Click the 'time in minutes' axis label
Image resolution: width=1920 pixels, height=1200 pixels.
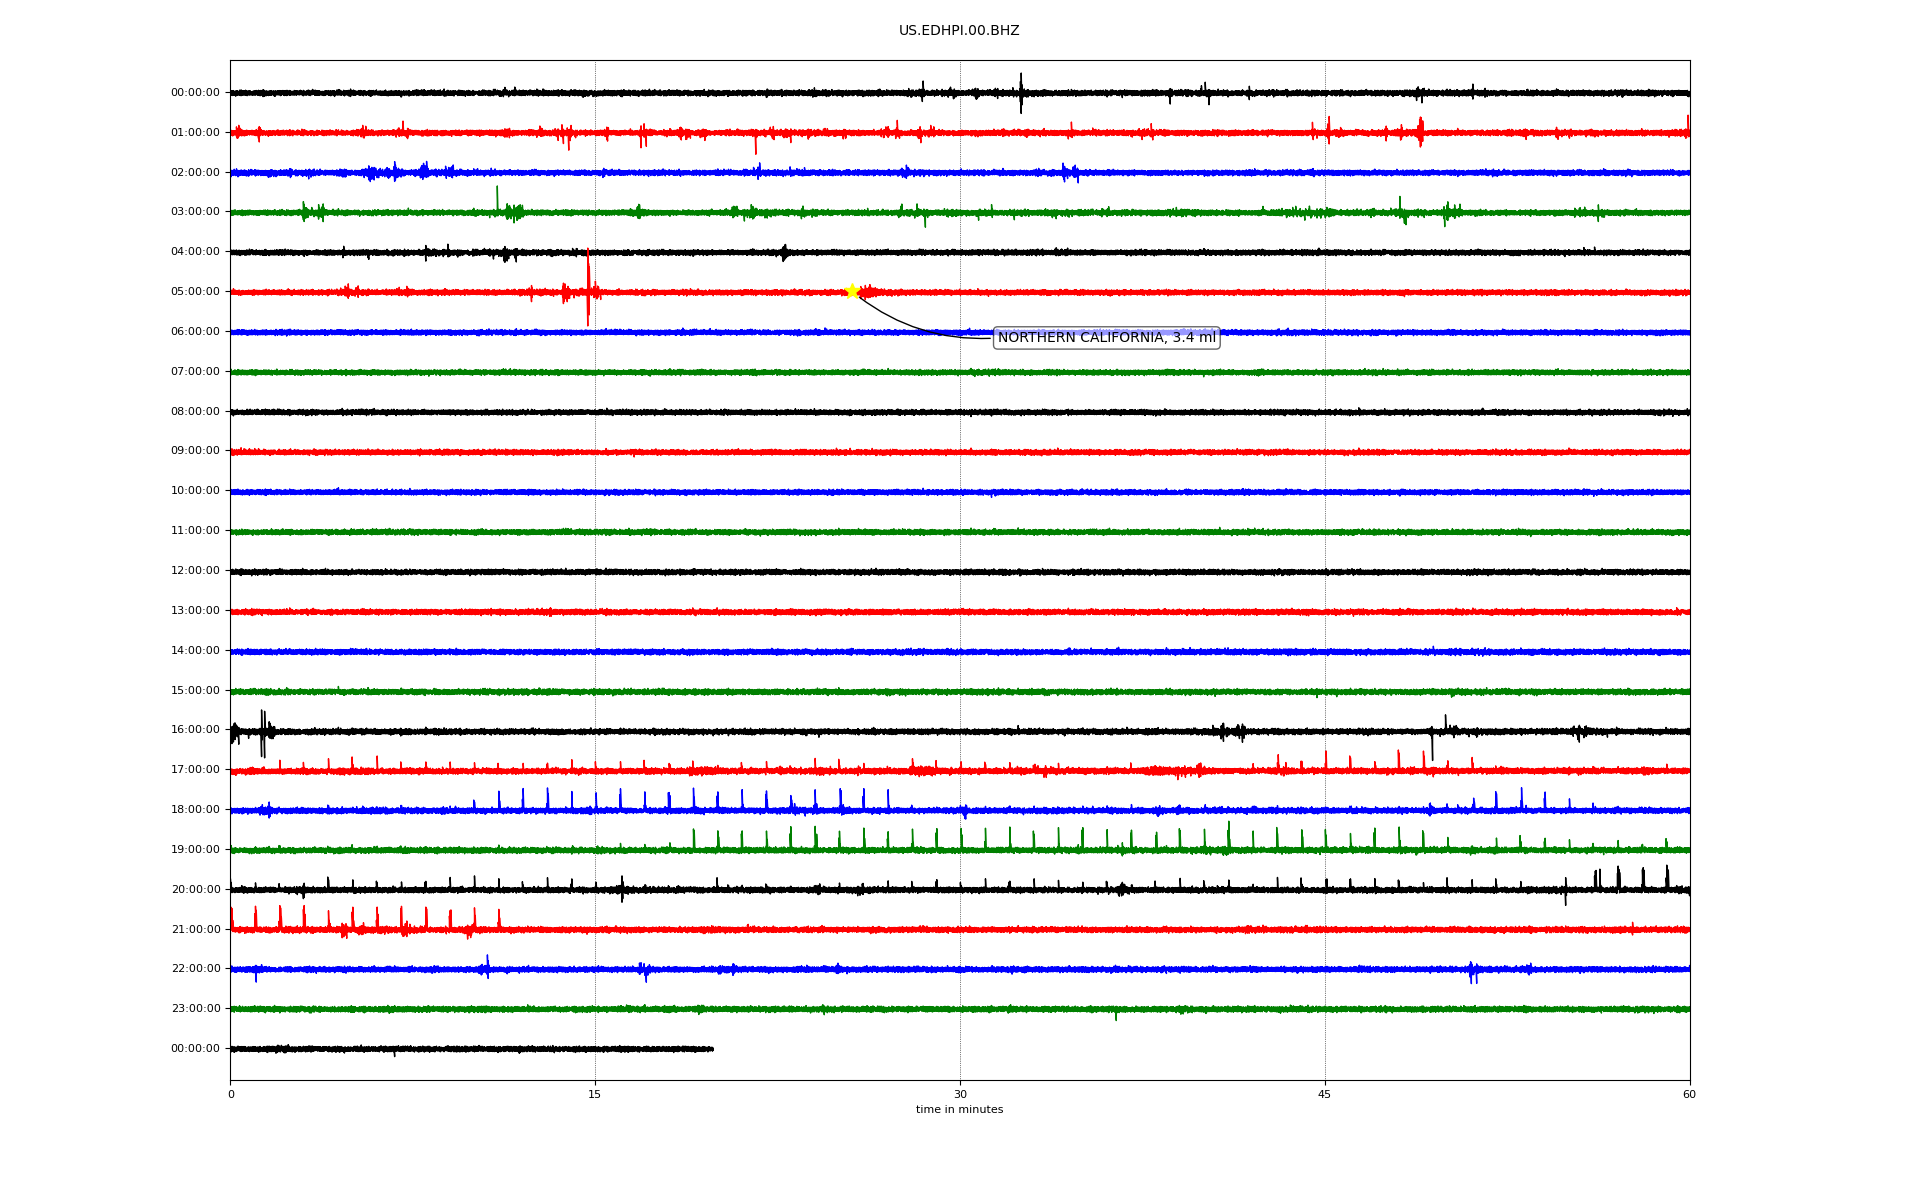[x=958, y=1110]
